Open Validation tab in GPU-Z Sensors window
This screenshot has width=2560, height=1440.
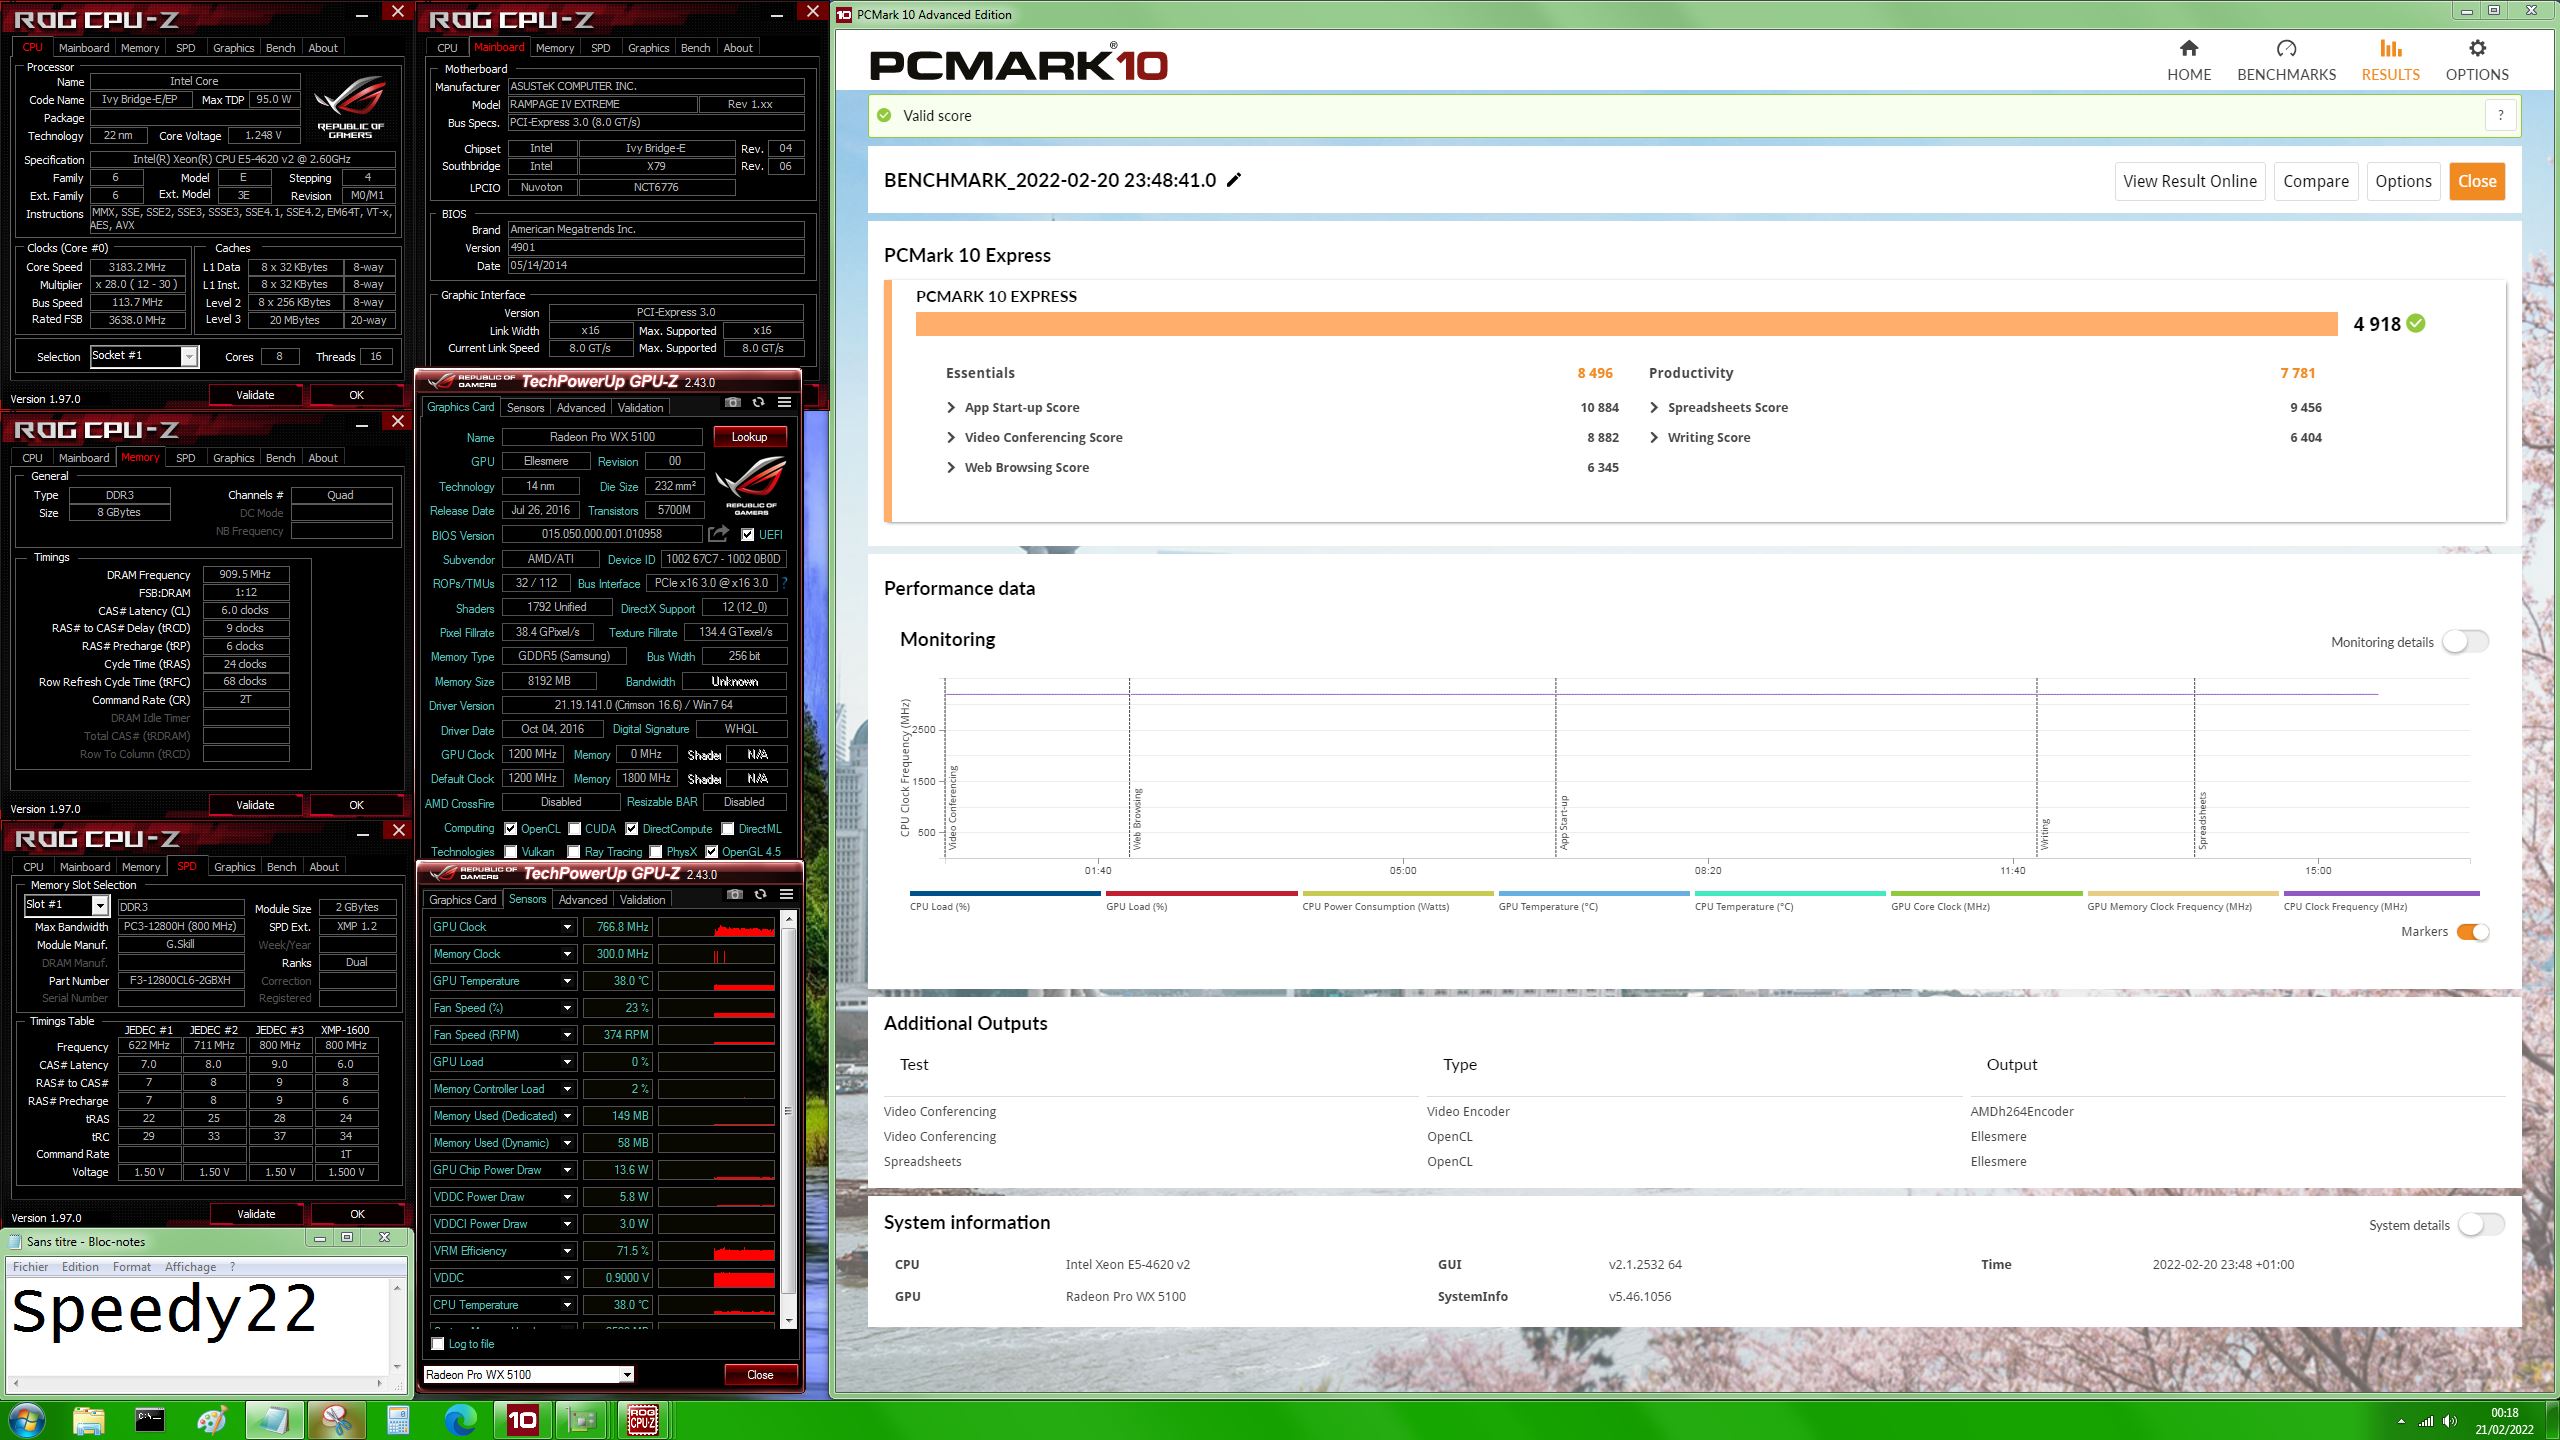(642, 900)
